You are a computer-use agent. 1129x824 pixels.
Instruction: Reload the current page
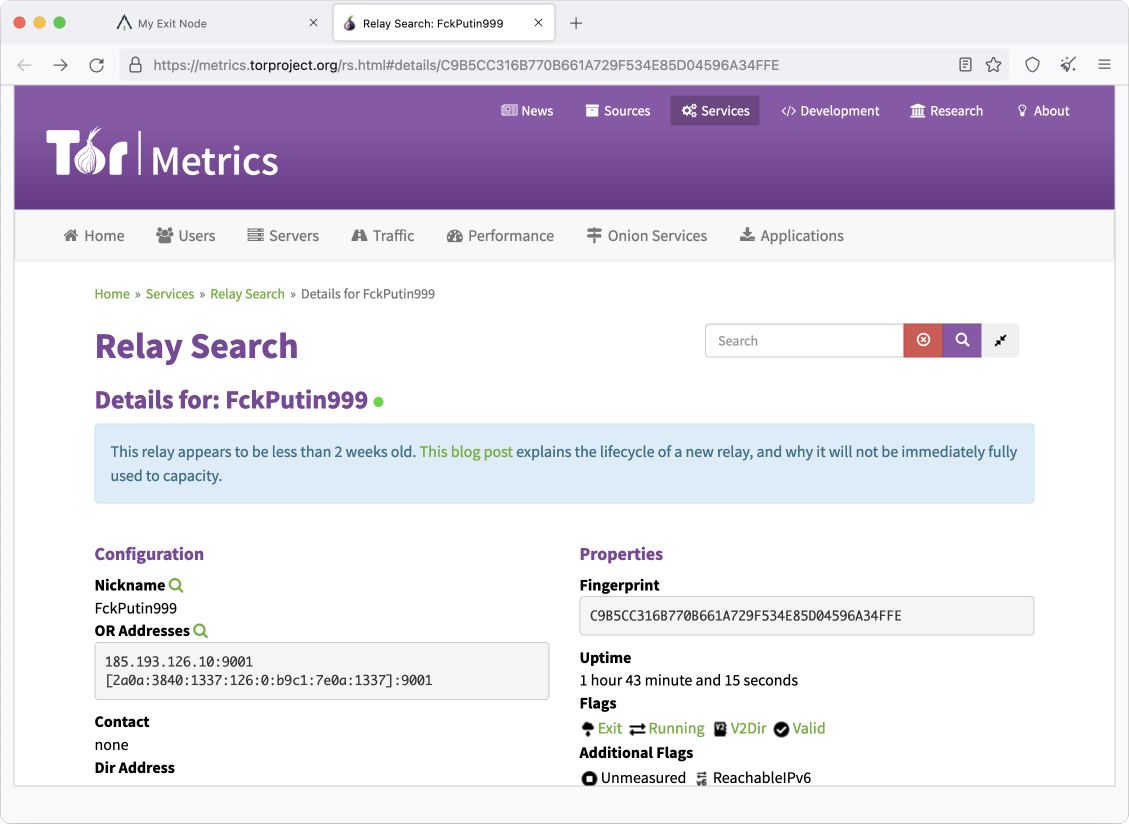pos(96,65)
